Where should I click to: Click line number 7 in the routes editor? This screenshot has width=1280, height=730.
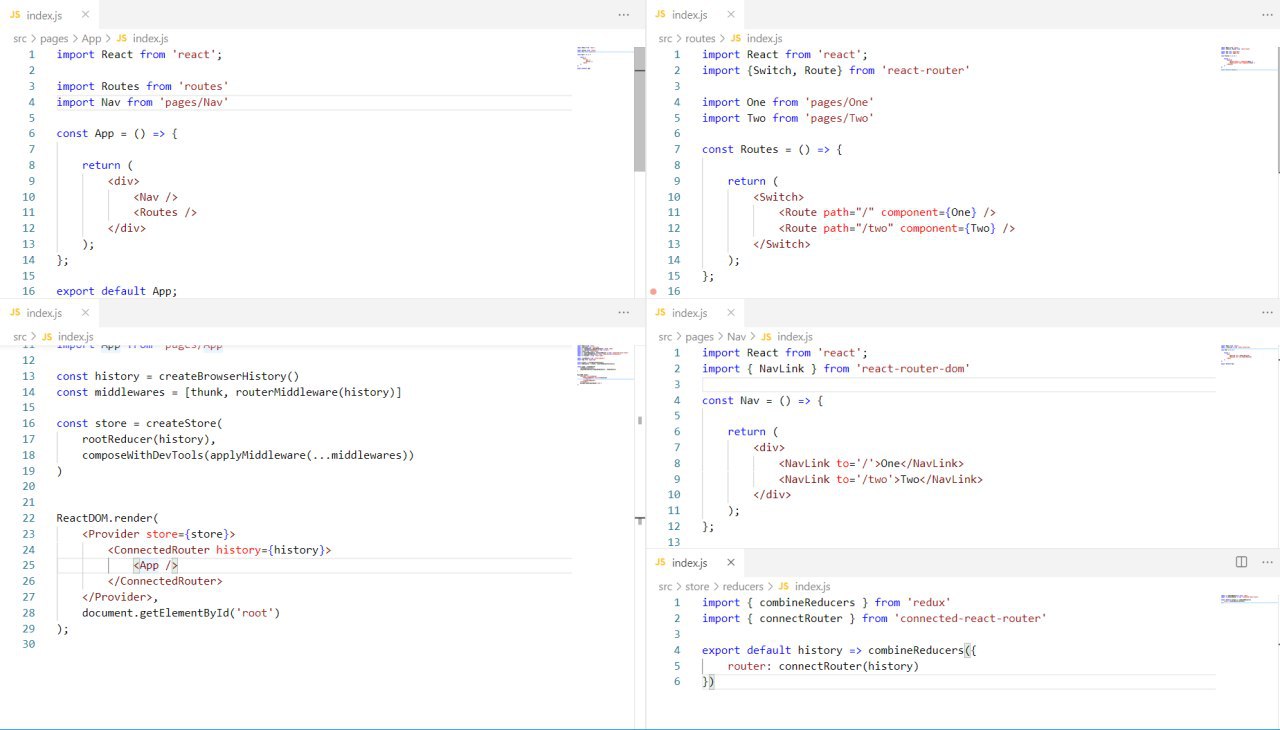tap(677, 149)
